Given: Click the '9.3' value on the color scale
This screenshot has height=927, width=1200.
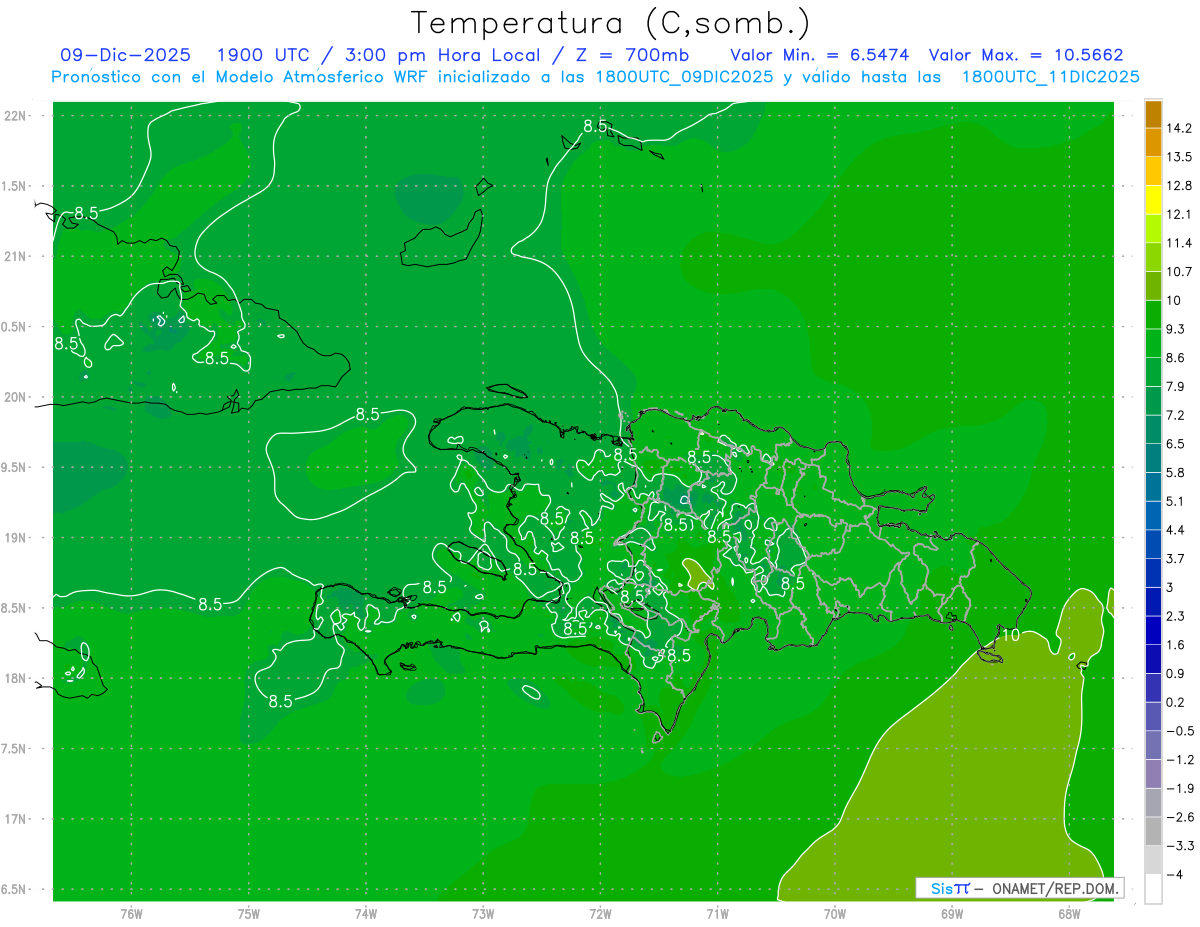Looking at the screenshot, I should [1175, 329].
